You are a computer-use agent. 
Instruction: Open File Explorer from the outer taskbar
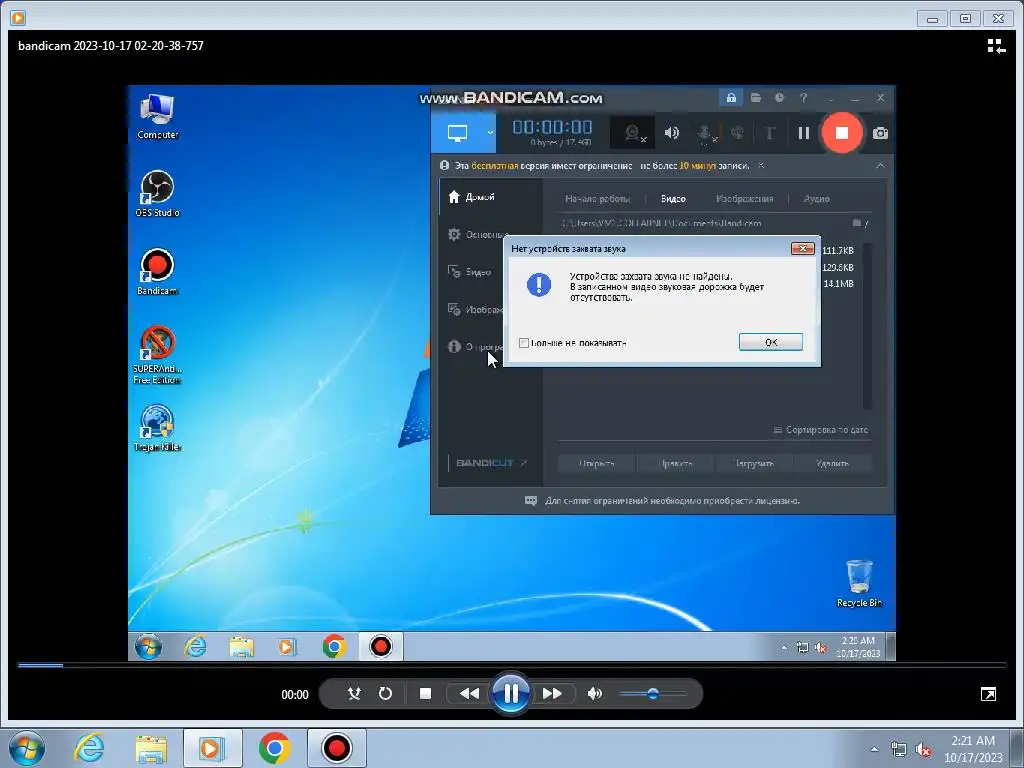click(x=151, y=748)
